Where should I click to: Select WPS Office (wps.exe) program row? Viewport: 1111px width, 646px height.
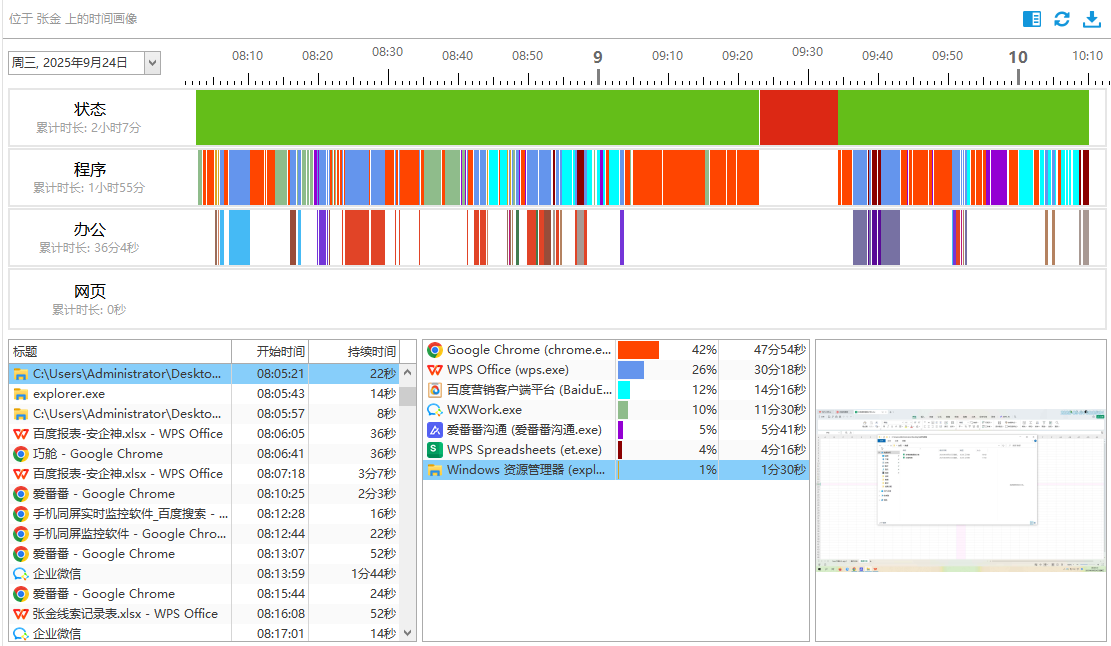pyautogui.click(x=616, y=370)
